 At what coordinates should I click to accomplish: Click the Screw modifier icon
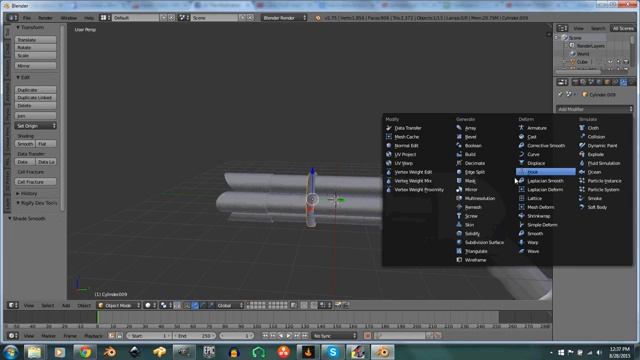coord(459,216)
